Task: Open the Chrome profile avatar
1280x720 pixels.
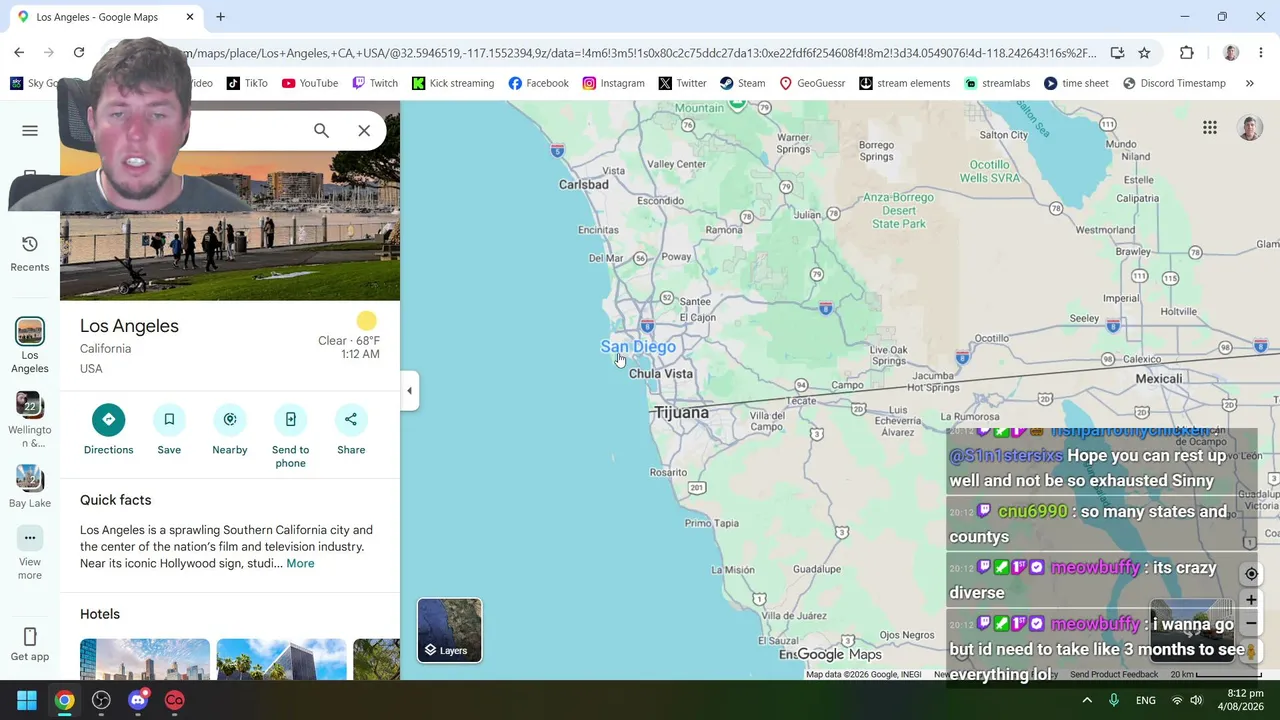Action: click(x=1231, y=53)
